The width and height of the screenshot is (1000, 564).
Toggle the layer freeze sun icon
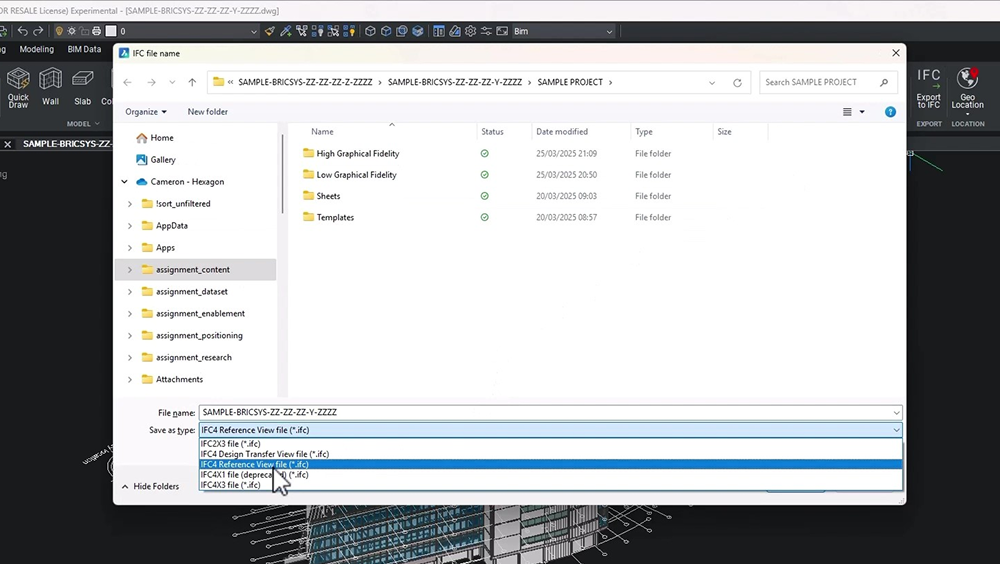click(71, 31)
